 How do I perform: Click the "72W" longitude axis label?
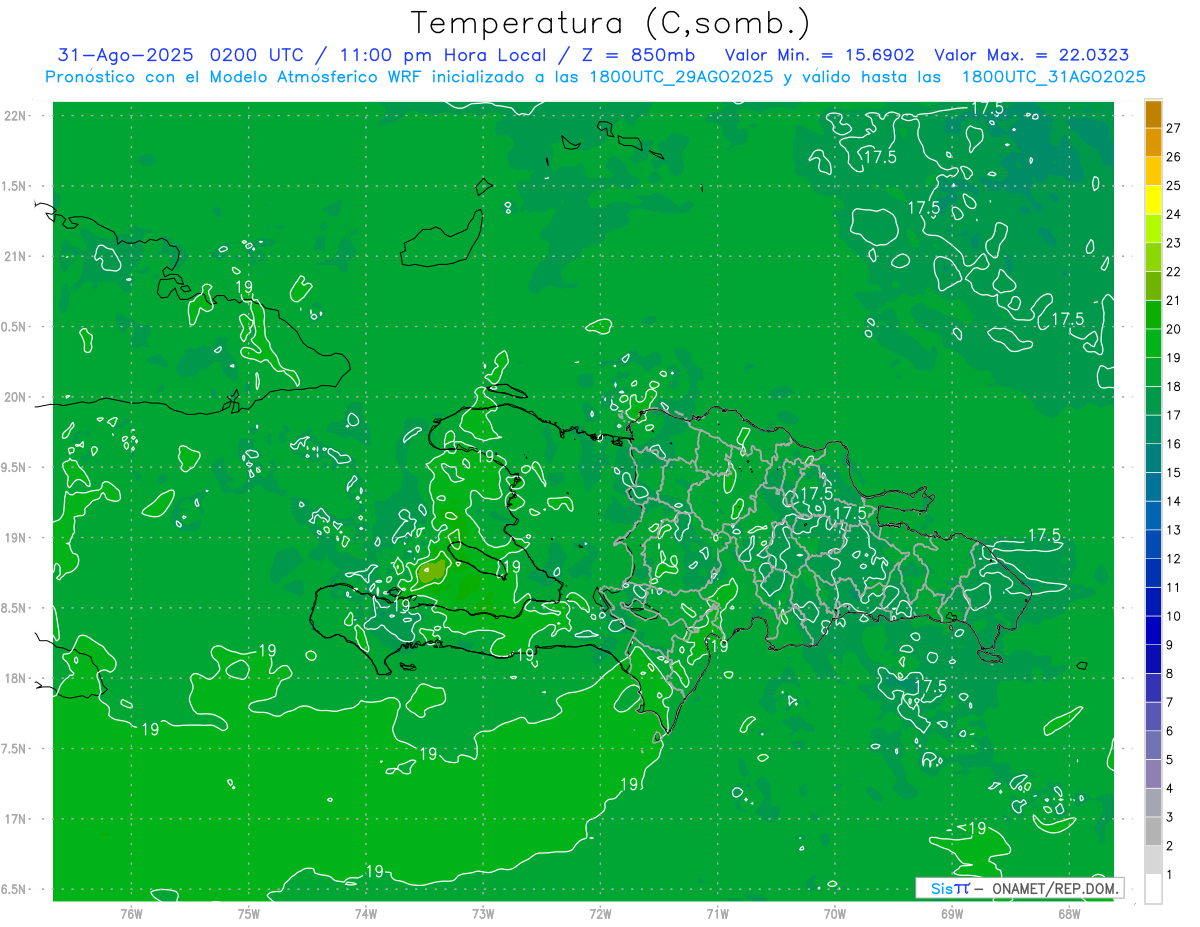[x=600, y=914]
